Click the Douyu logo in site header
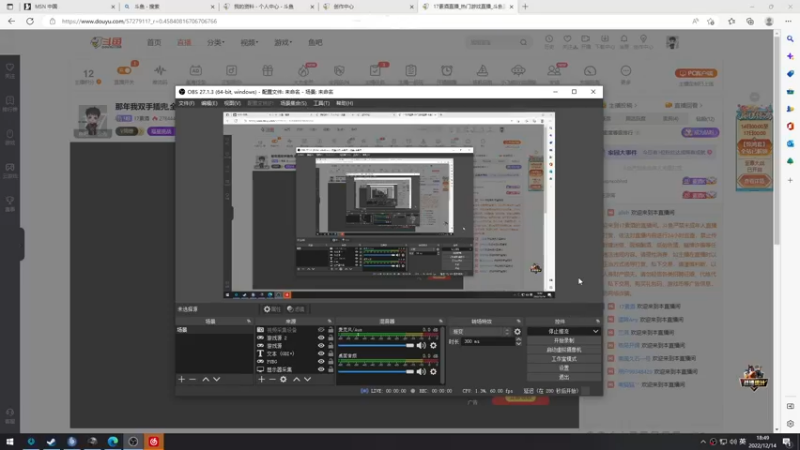Screen dimensions: 800x450 [106, 43]
